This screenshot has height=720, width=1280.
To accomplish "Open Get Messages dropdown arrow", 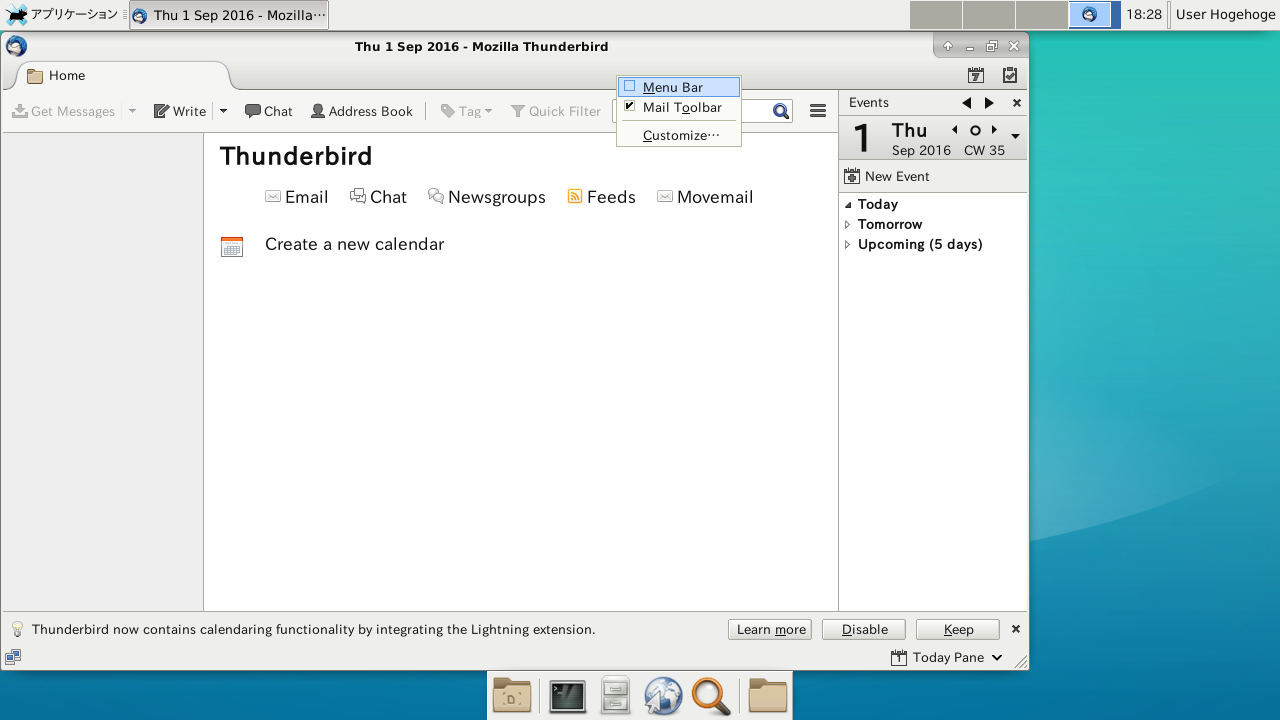I will [x=132, y=111].
